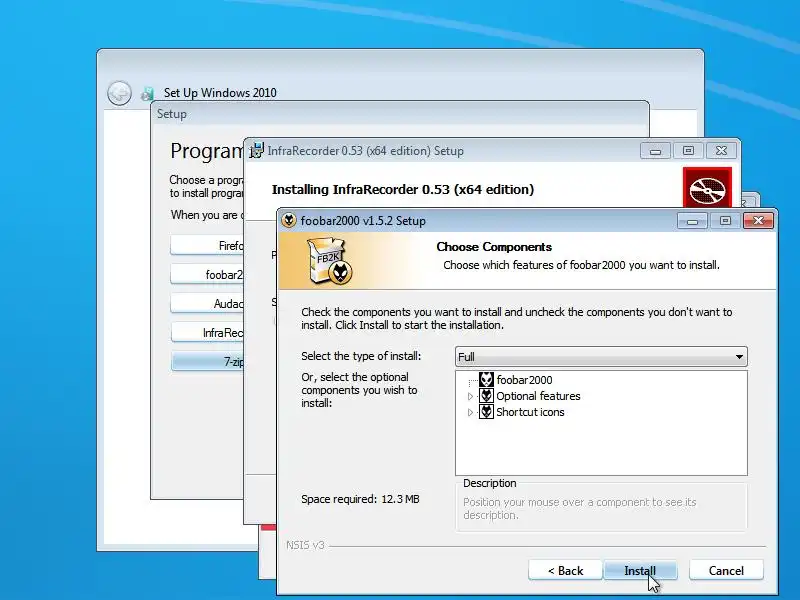Expand the Shortcut icons tree node
The width and height of the screenshot is (800, 600).
470,412
